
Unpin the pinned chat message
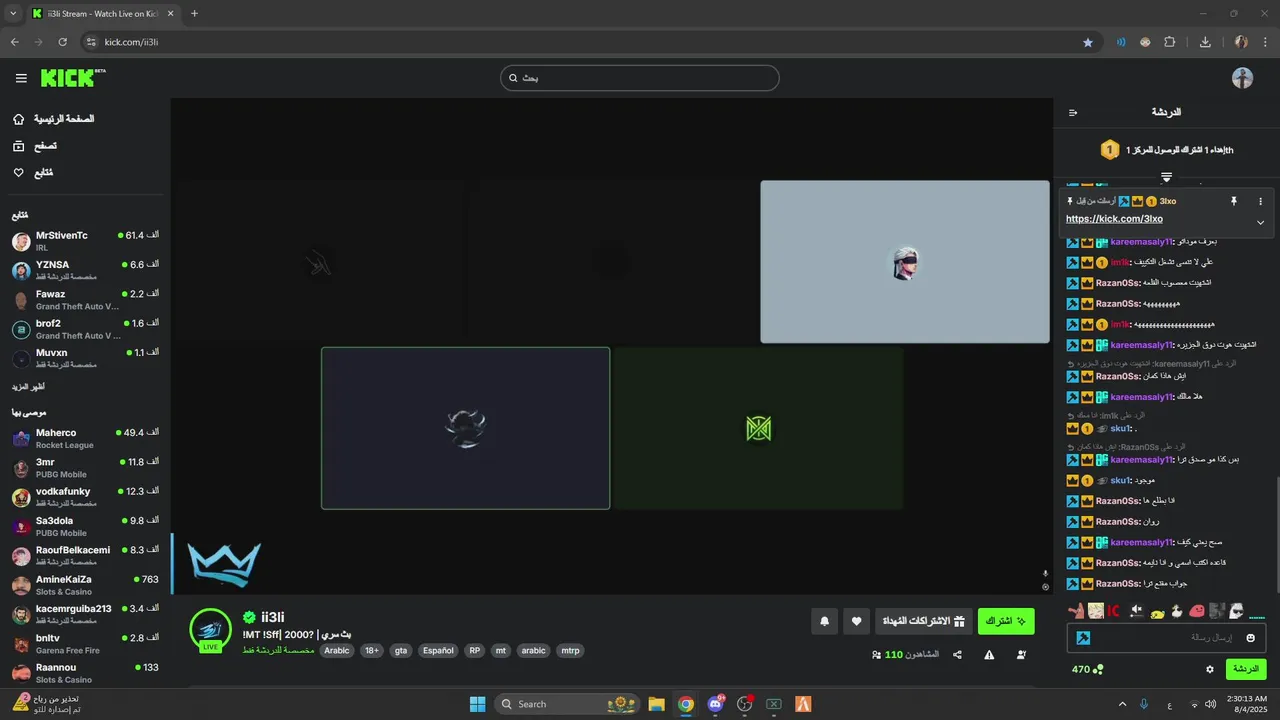[x=1233, y=201]
